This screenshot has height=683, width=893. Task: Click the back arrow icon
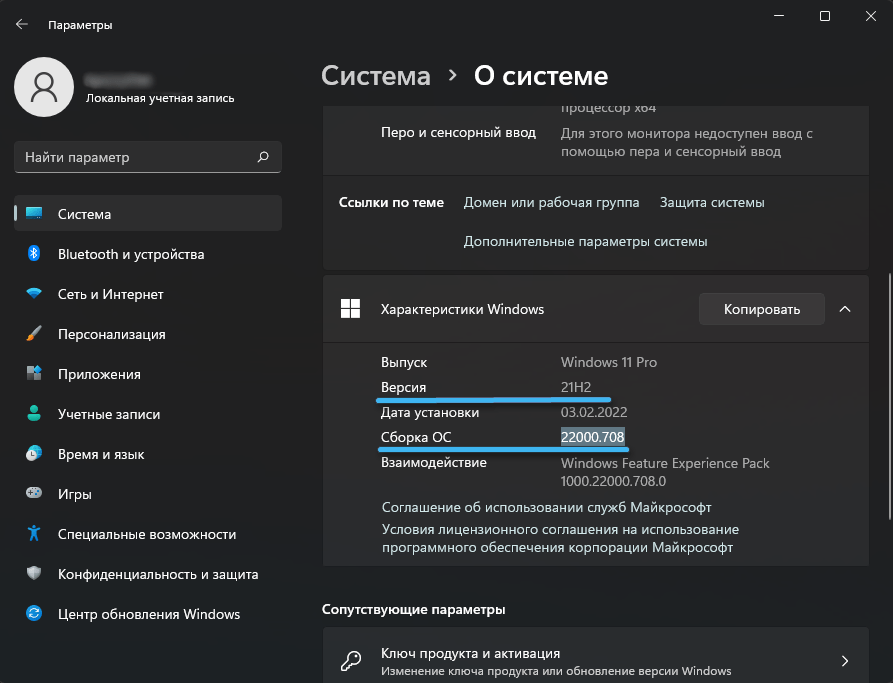coord(22,24)
